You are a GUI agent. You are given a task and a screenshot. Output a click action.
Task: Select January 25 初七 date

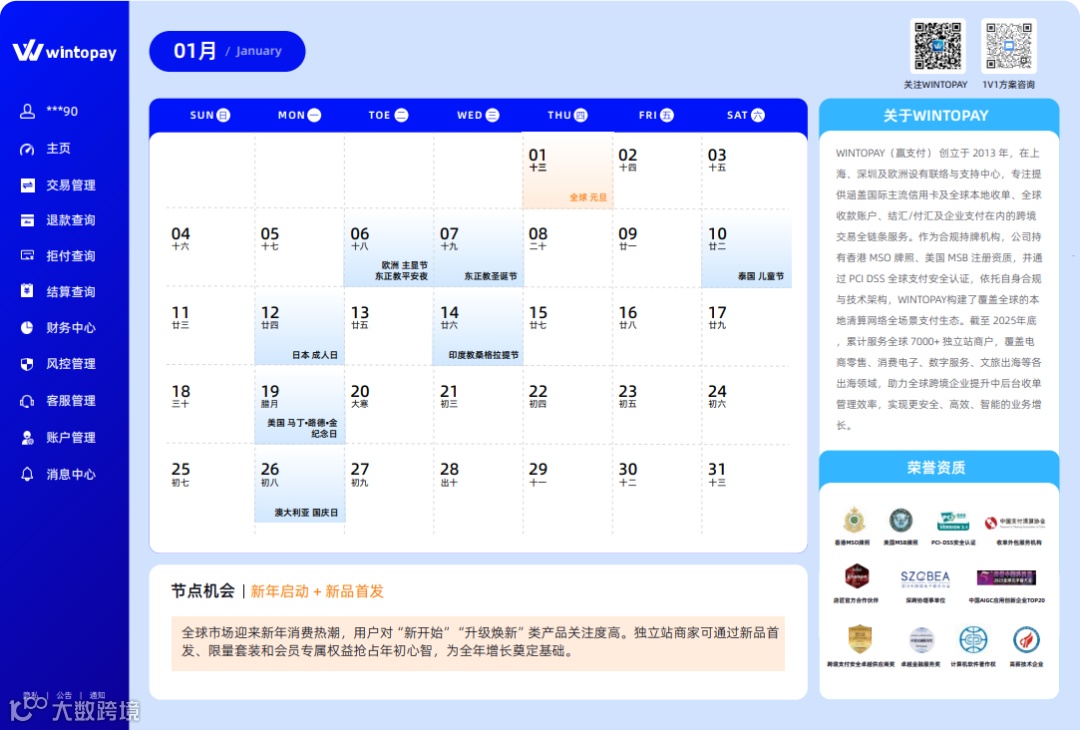point(180,474)
